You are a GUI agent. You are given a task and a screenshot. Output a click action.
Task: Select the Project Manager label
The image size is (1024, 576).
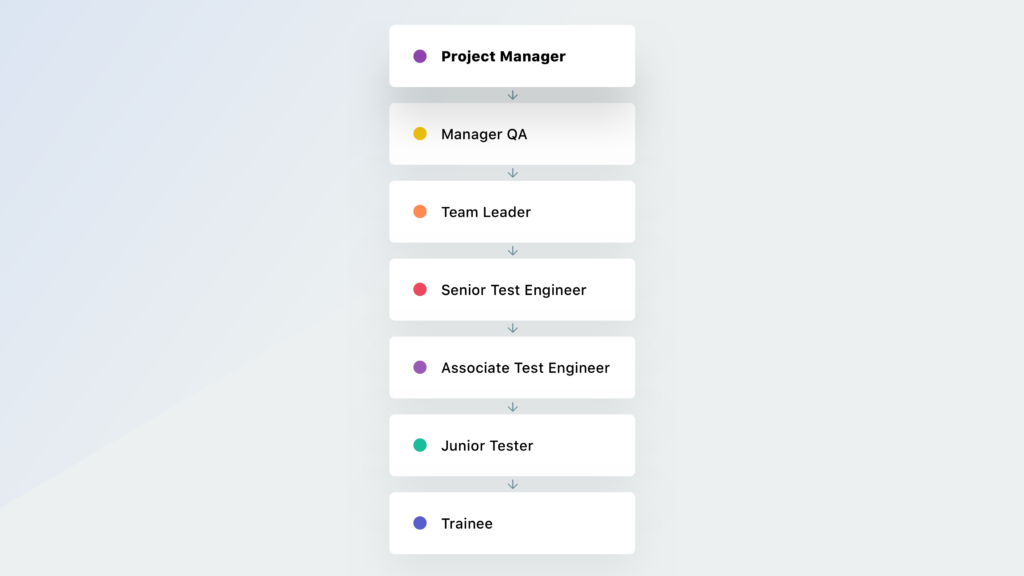click(x=503, y=57)
